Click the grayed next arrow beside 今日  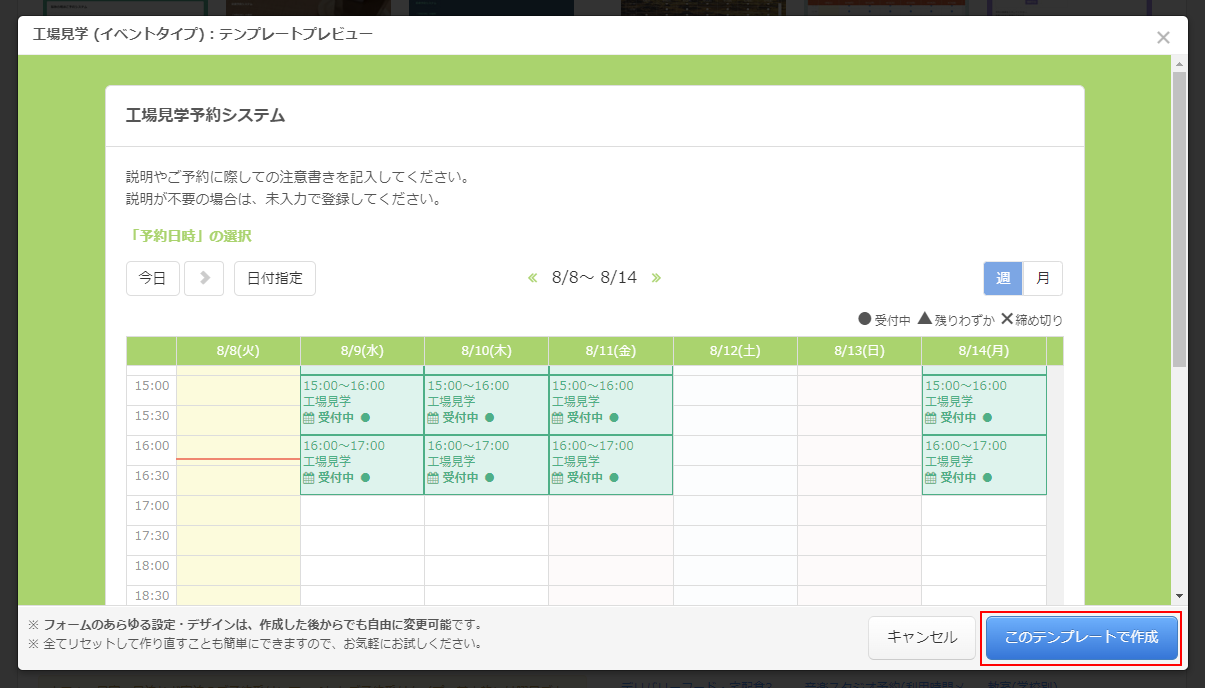[x=204, y=278]
